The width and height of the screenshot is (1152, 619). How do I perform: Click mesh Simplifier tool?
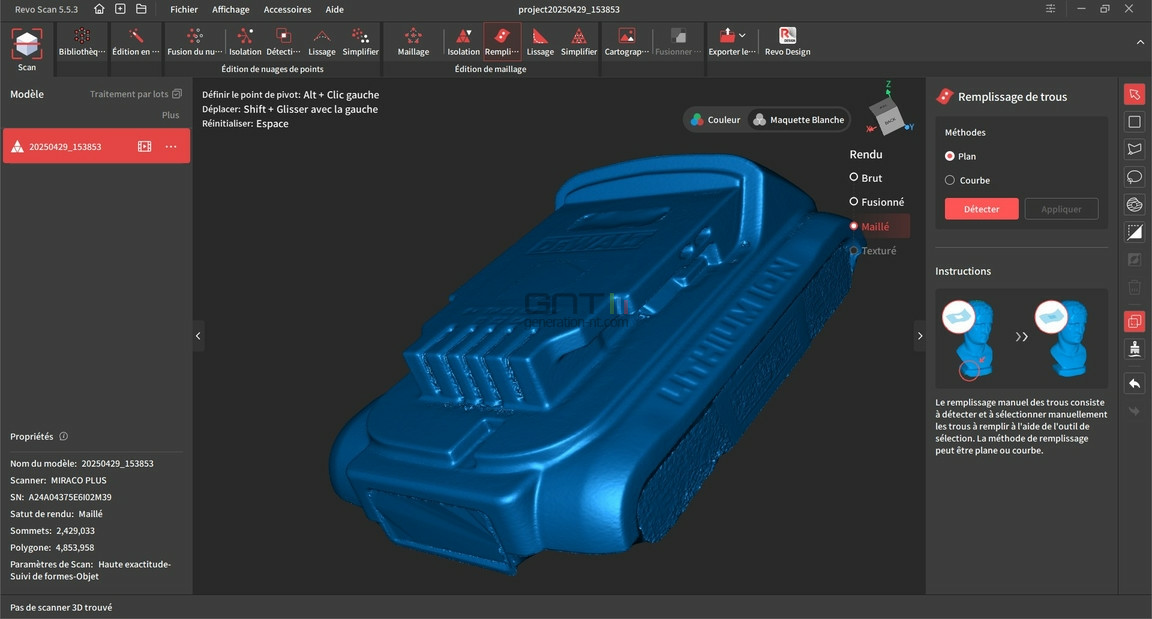click(x=579, y=42)
